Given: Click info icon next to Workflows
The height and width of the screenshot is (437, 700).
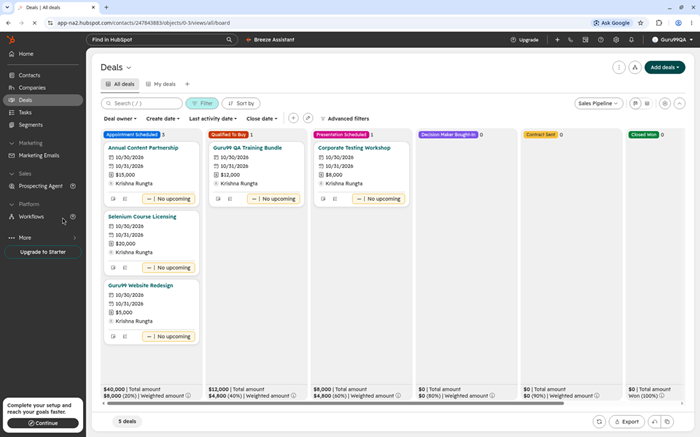Looking at the screenshot, I should pos(73,216).
